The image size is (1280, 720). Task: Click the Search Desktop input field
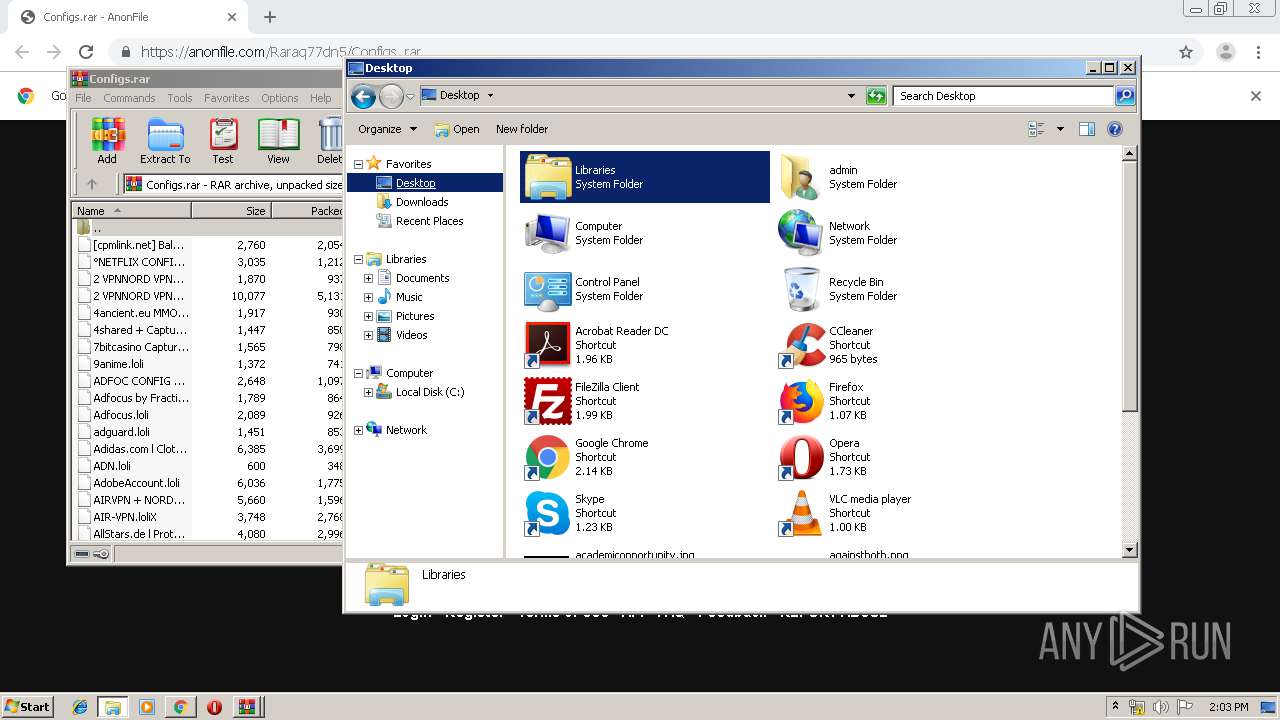1002,96
